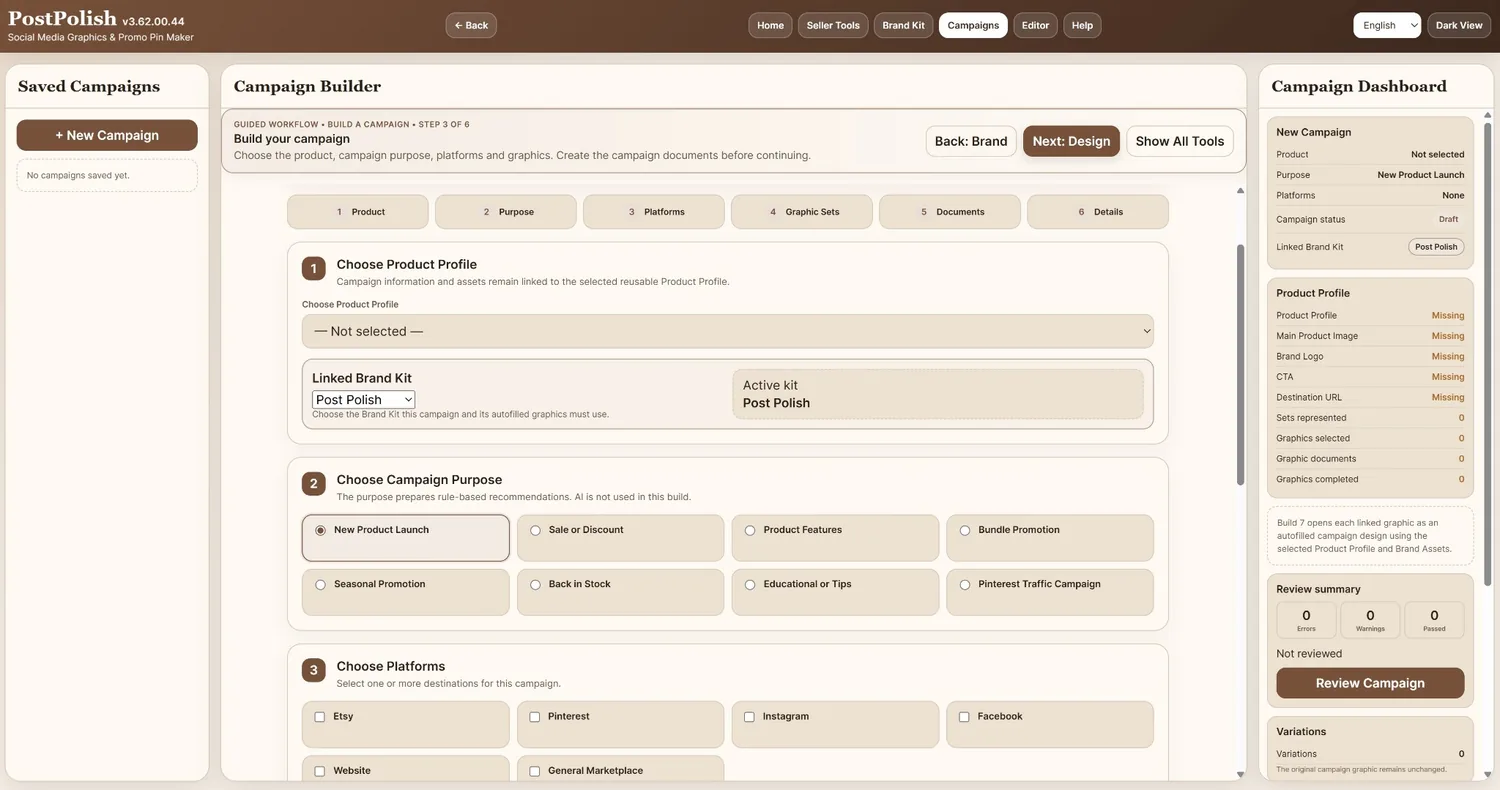Click the section 3 number badge
The image size is (1500, 790).
pyautogui.click(x=313, y=670)
